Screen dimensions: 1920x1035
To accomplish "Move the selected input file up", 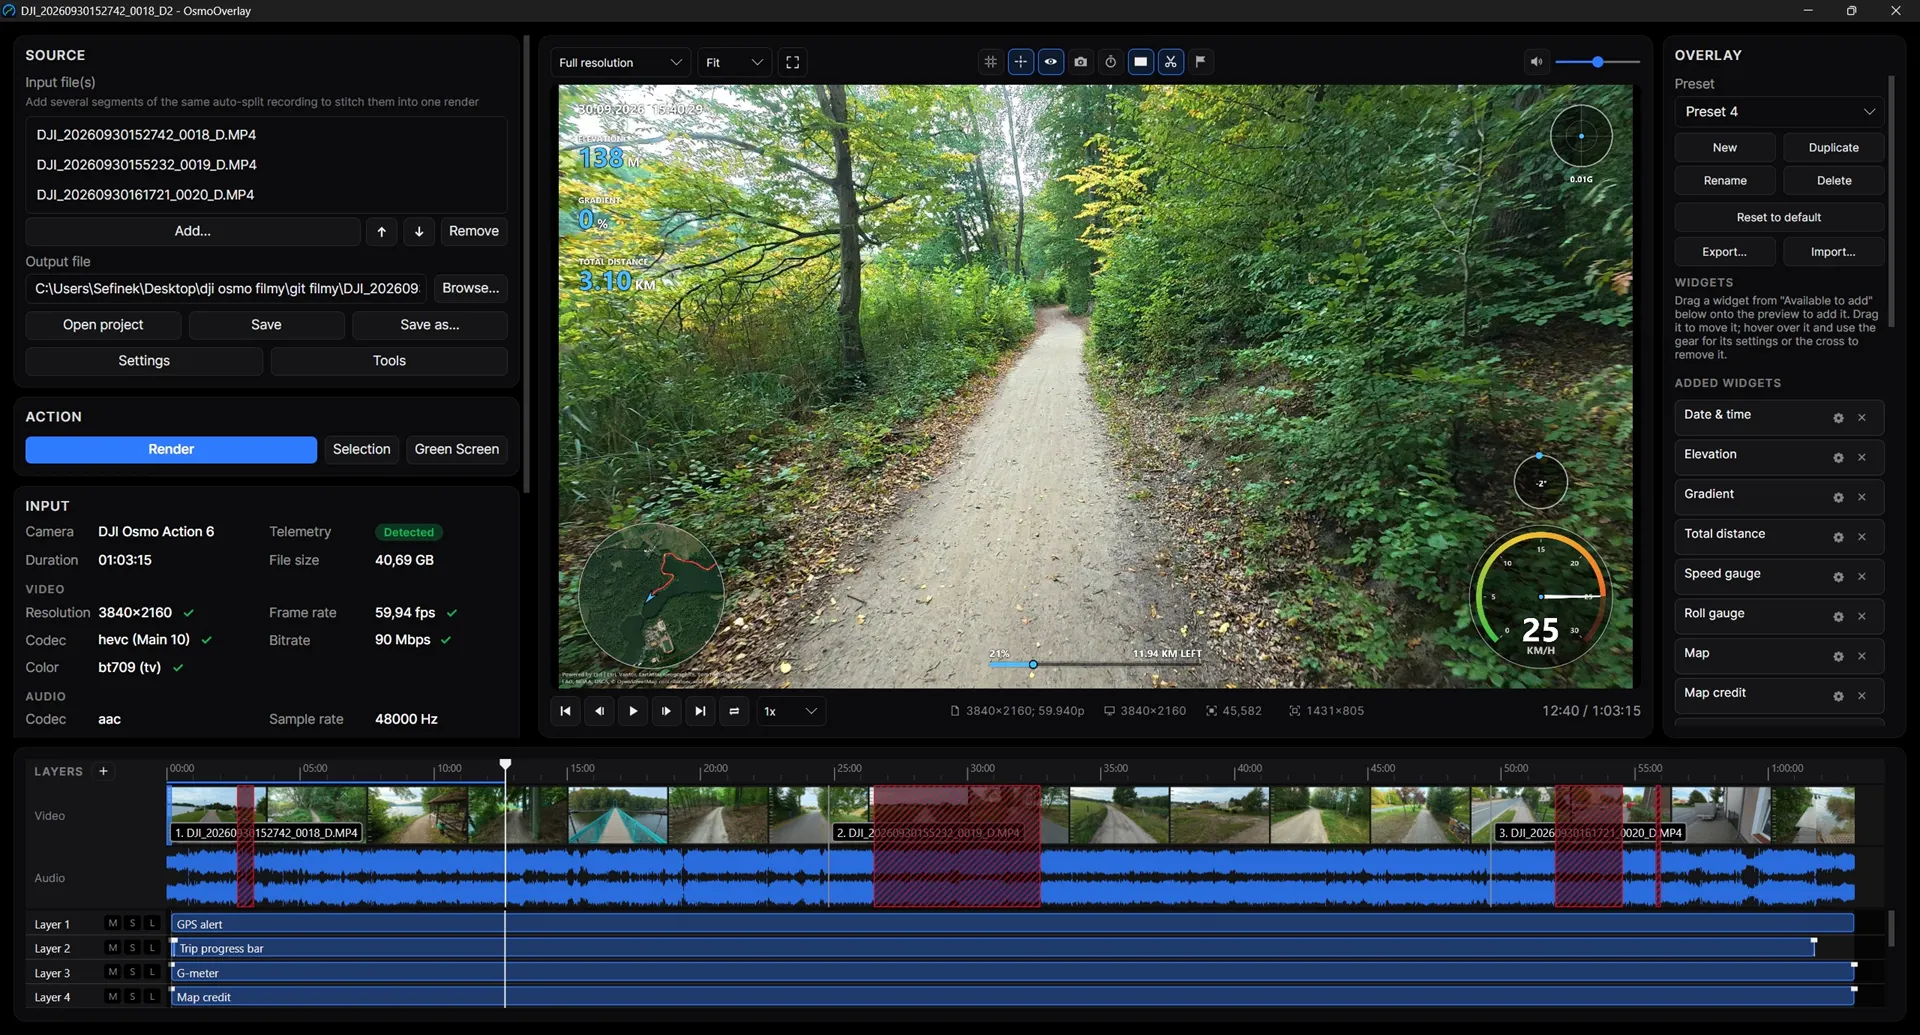I will pos(381,231).
